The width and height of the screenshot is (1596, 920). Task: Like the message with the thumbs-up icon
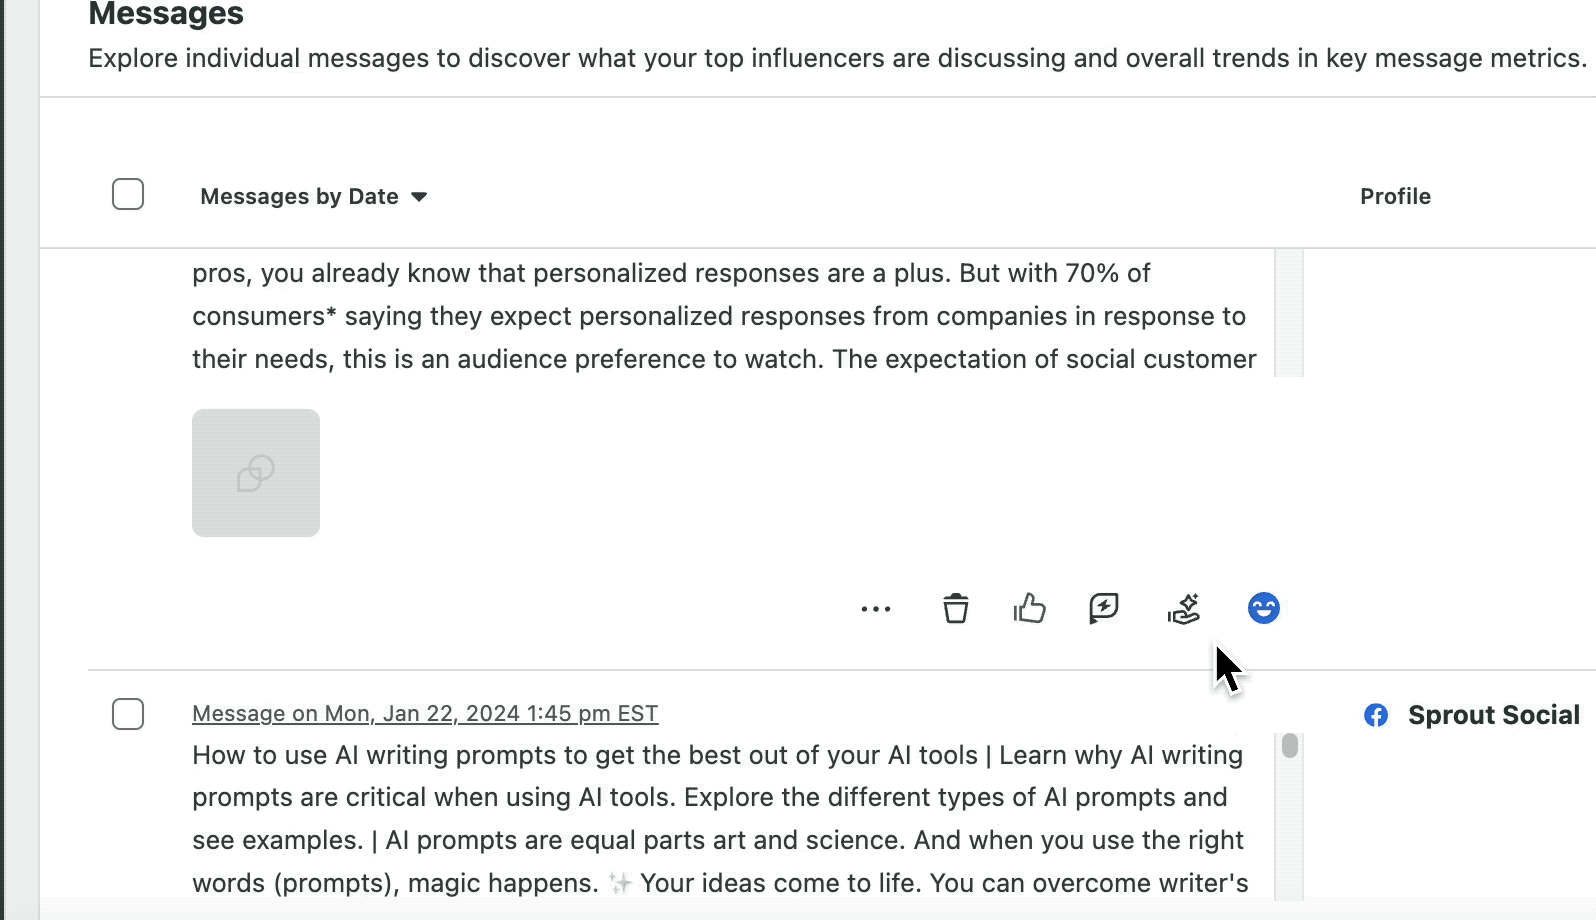pos(1029,608)
